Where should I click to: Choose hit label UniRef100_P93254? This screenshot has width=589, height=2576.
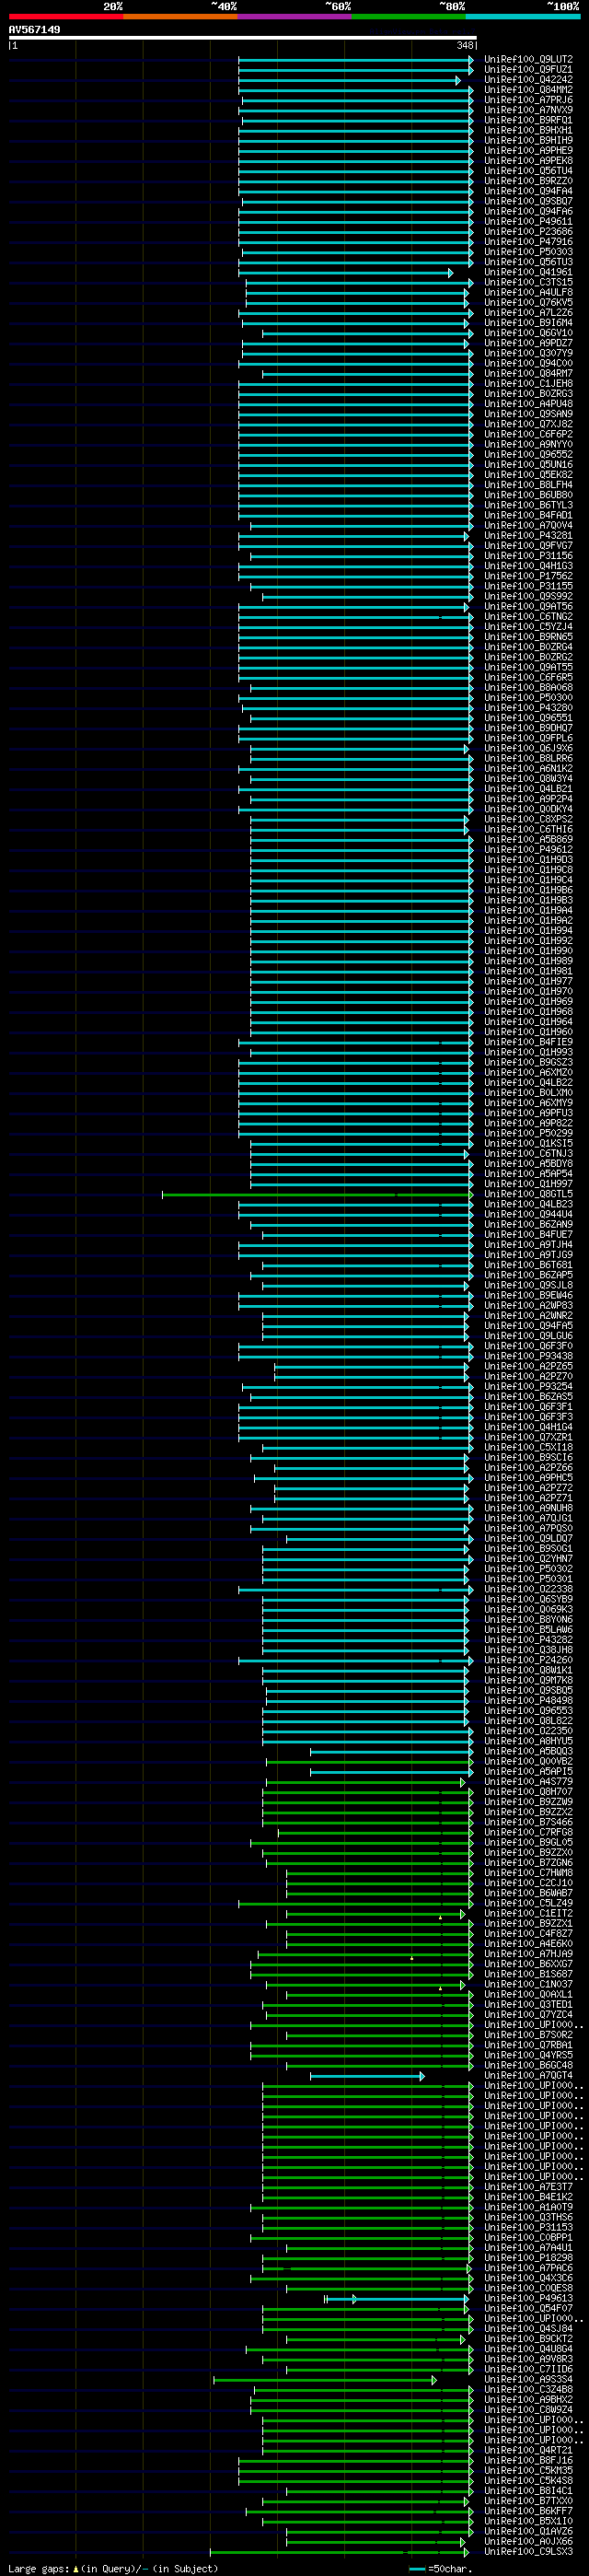click(x=529, y=1386)
